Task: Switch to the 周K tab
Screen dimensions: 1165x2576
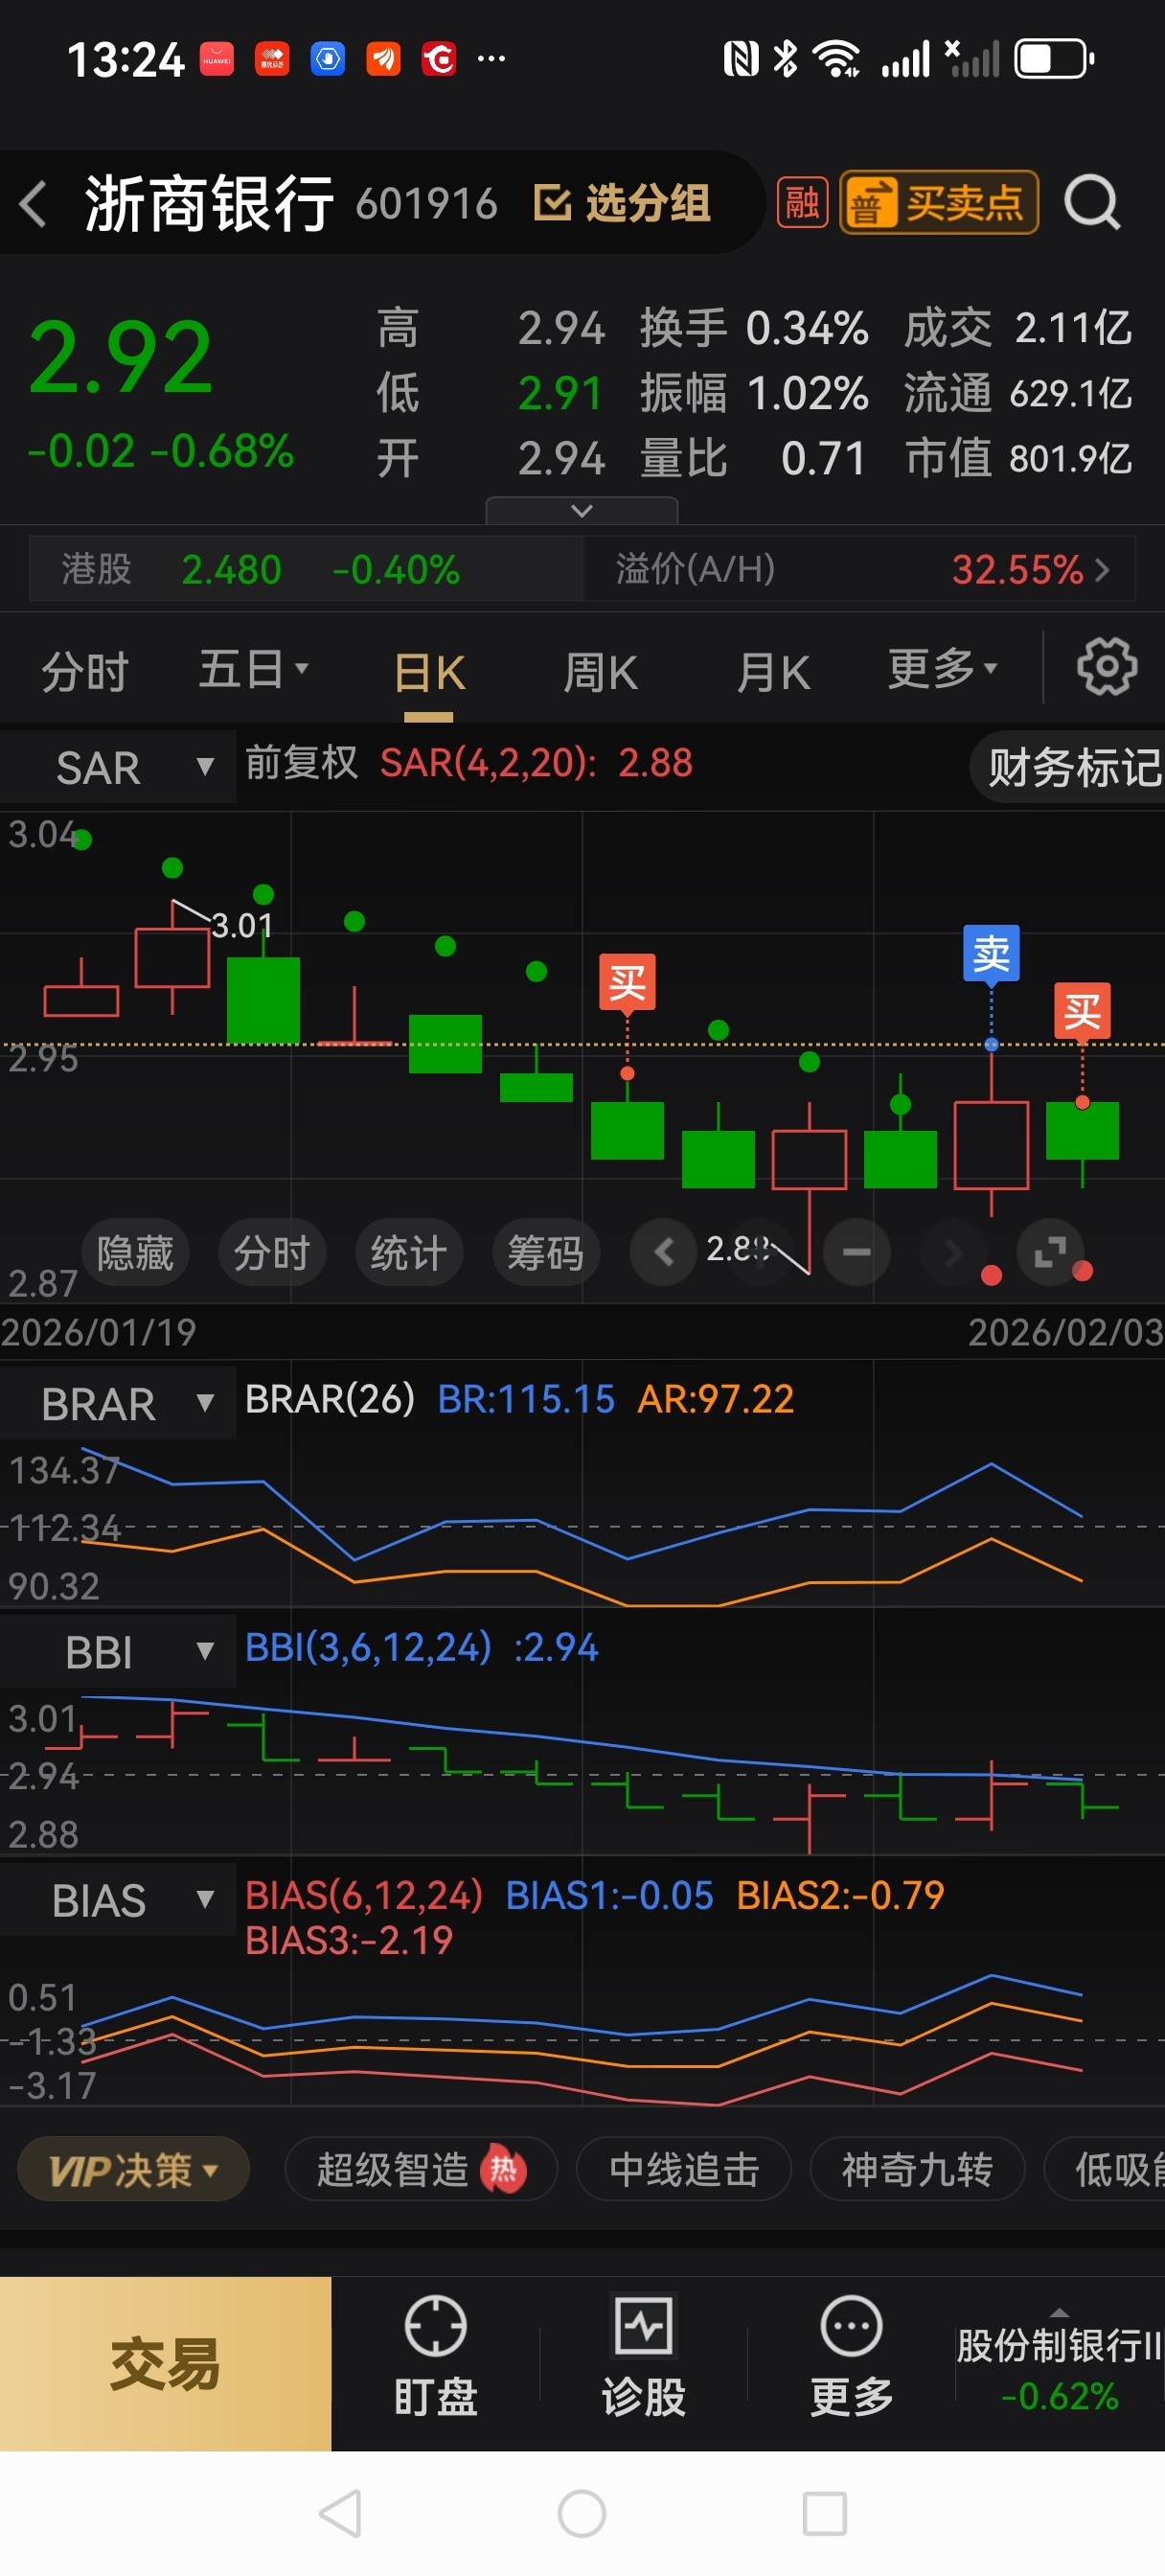Action: 600,672
